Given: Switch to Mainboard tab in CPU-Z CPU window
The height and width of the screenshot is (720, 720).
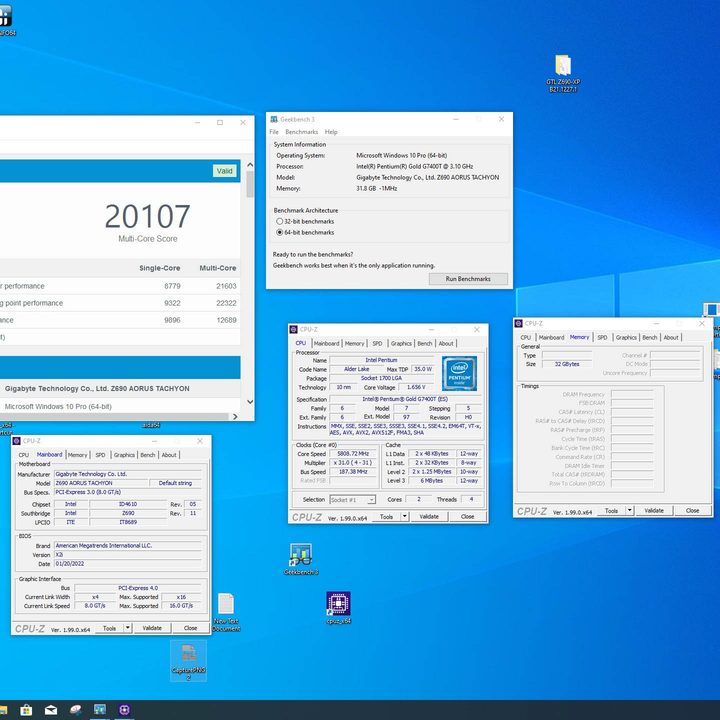Looking at the screenshot, I should pos(326,343).
